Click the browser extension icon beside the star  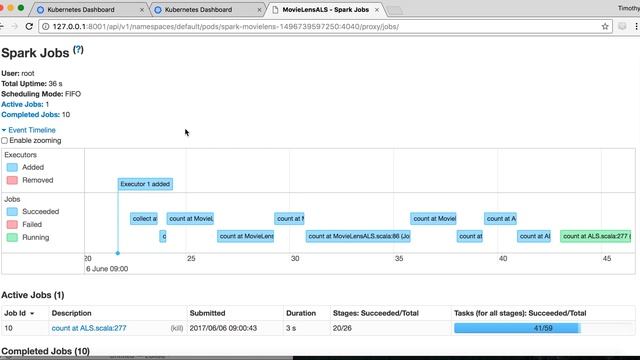click(x=622, y=27)
